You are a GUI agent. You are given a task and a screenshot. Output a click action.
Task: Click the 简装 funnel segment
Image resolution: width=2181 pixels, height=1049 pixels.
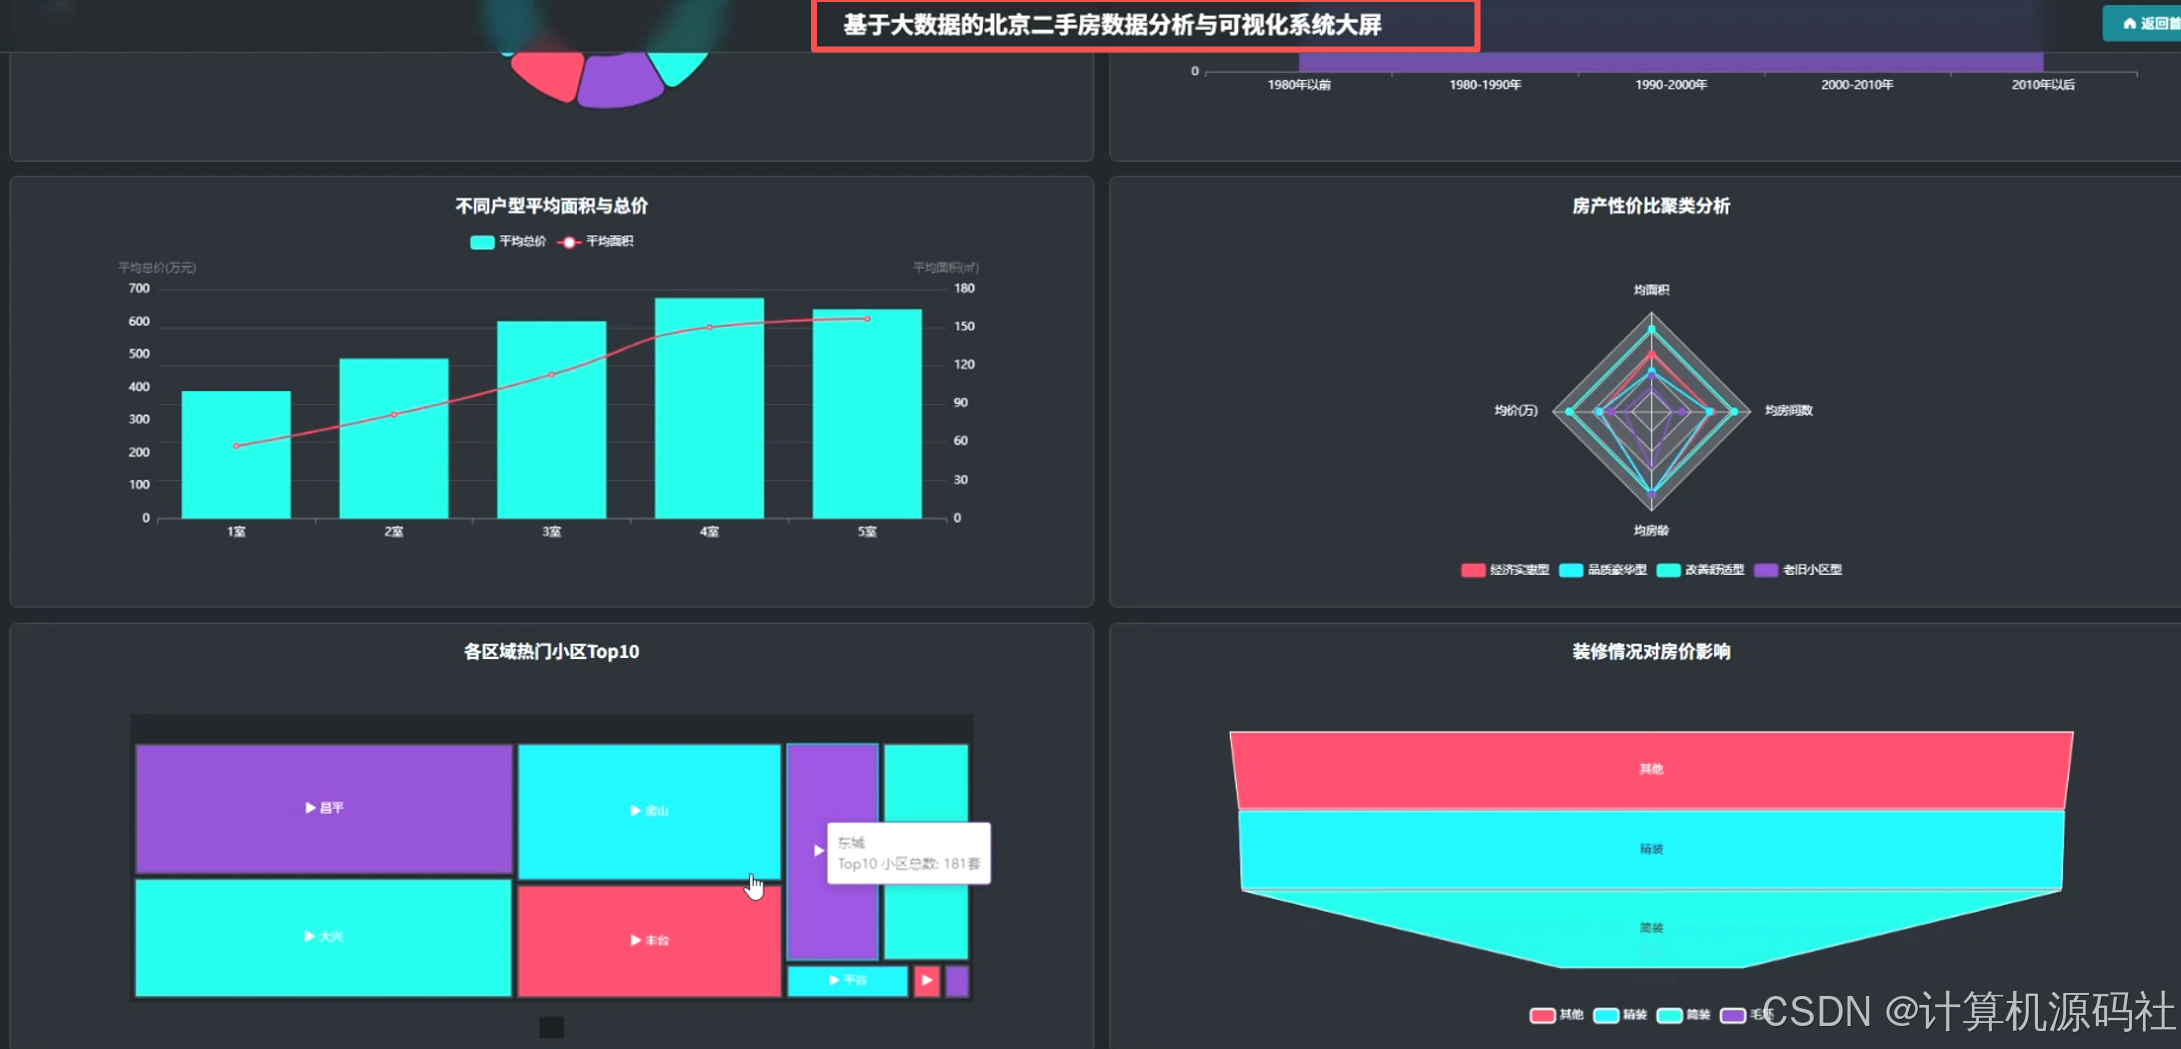pos(1651,928)
